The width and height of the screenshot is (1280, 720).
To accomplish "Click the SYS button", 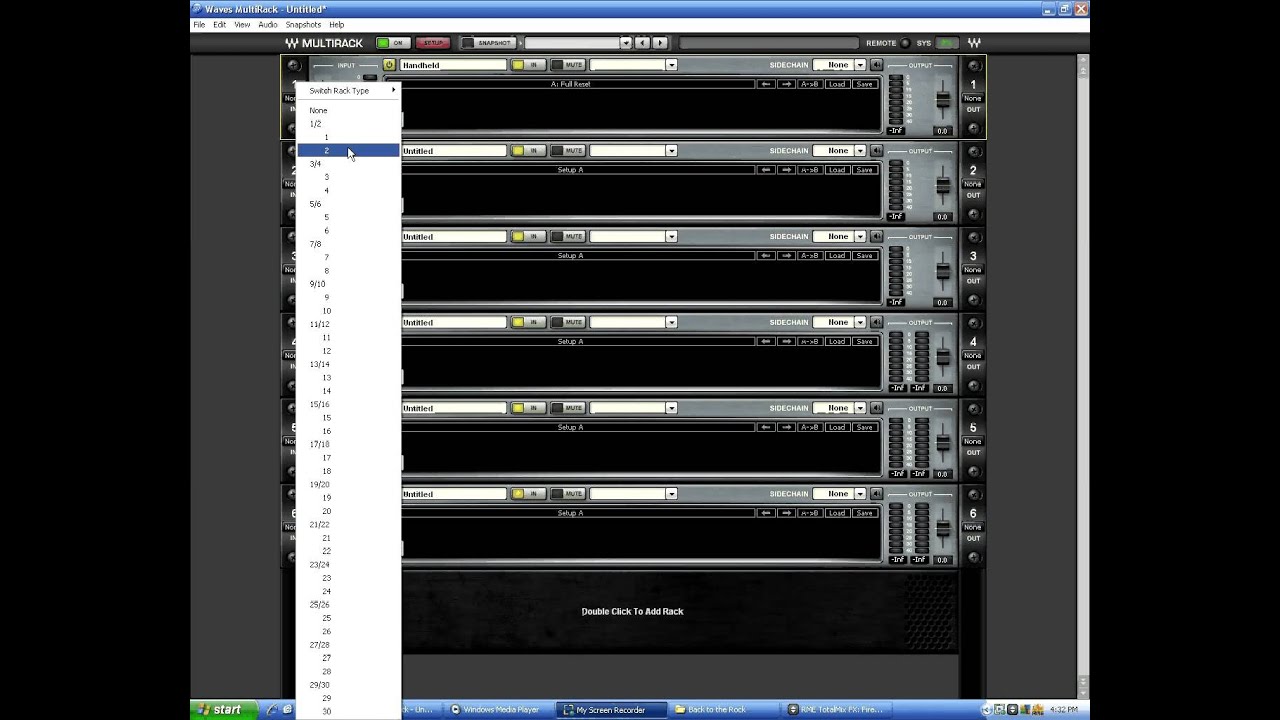I will pos(946,43).
